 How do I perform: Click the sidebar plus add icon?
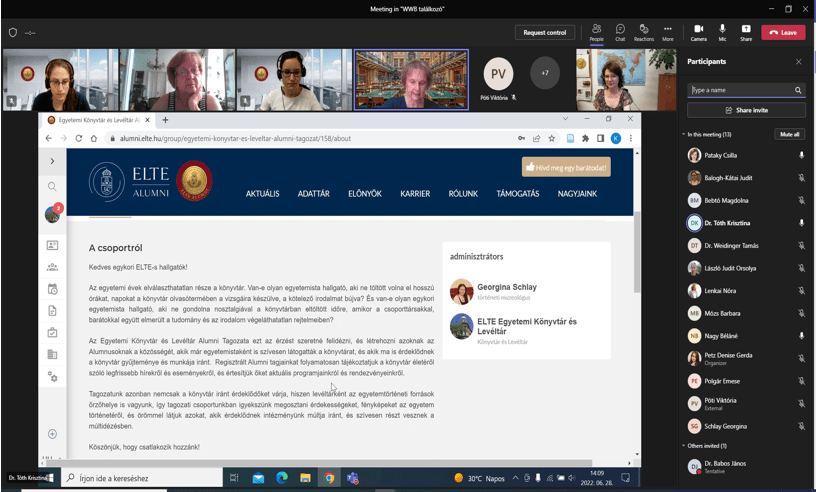click(52, 434)
